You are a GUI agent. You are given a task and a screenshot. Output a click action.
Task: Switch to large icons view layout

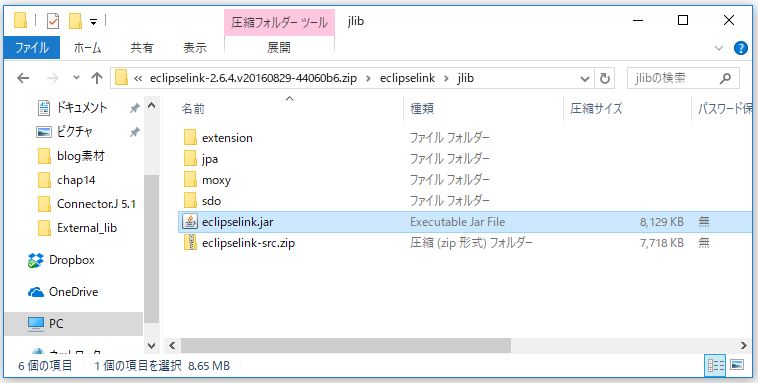coord(737,366)
